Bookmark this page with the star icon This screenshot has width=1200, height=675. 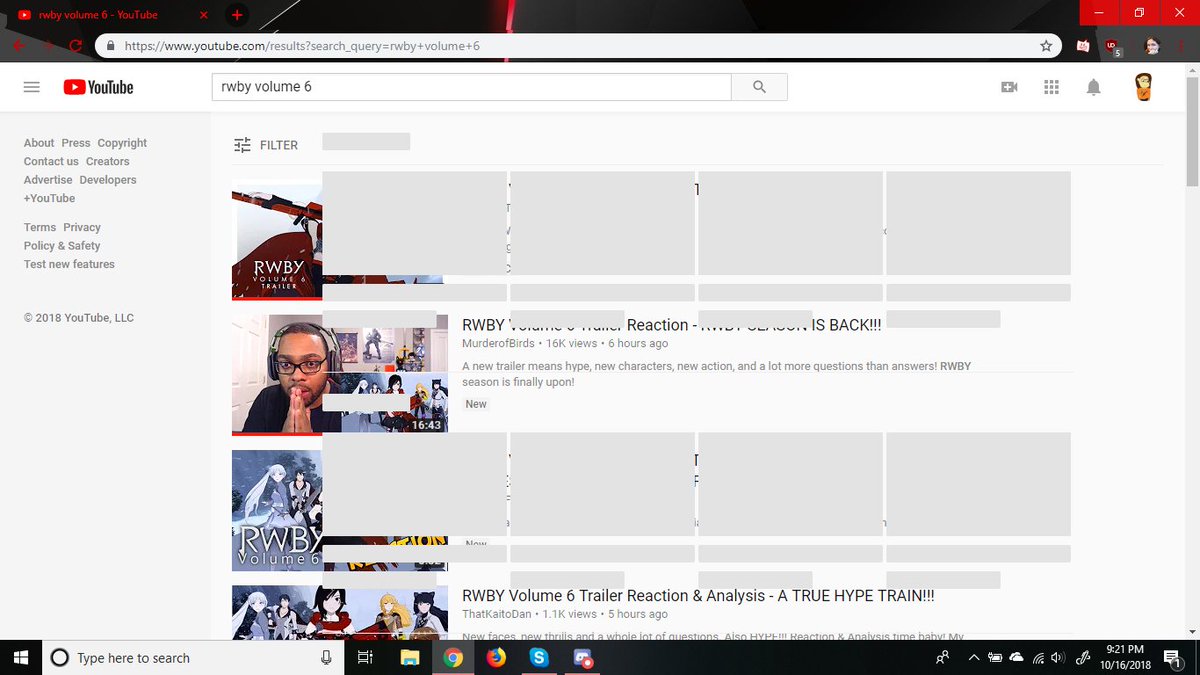click(1046, 46)
